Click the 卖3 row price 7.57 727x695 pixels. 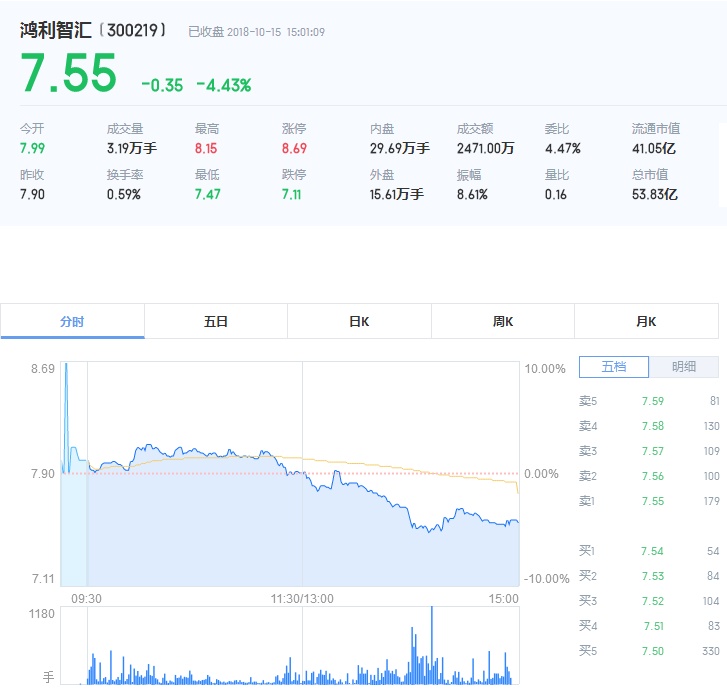tap(653, 451)
